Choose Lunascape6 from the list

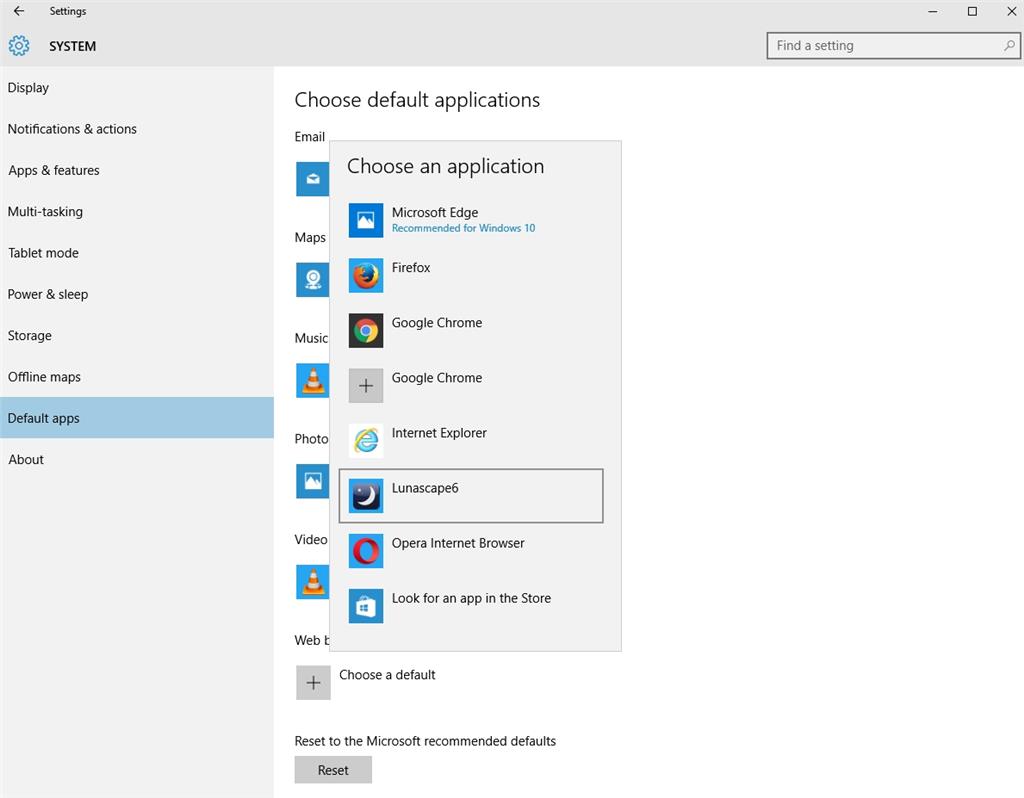[x=471, y=496]
